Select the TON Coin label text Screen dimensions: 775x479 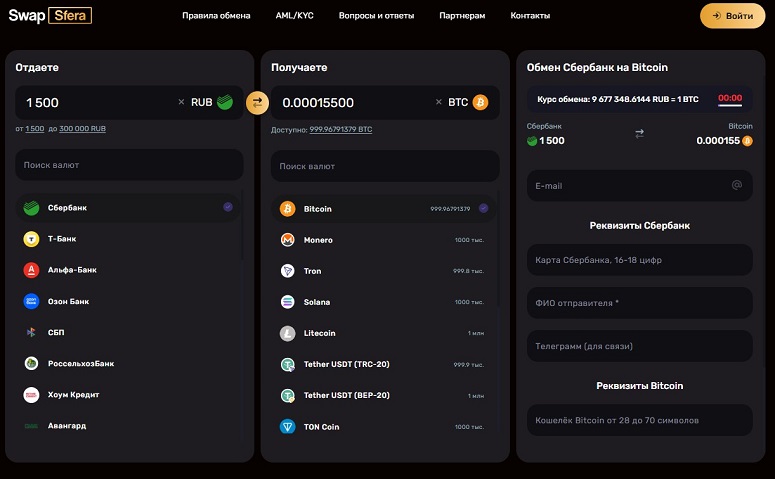pos(321,427)
